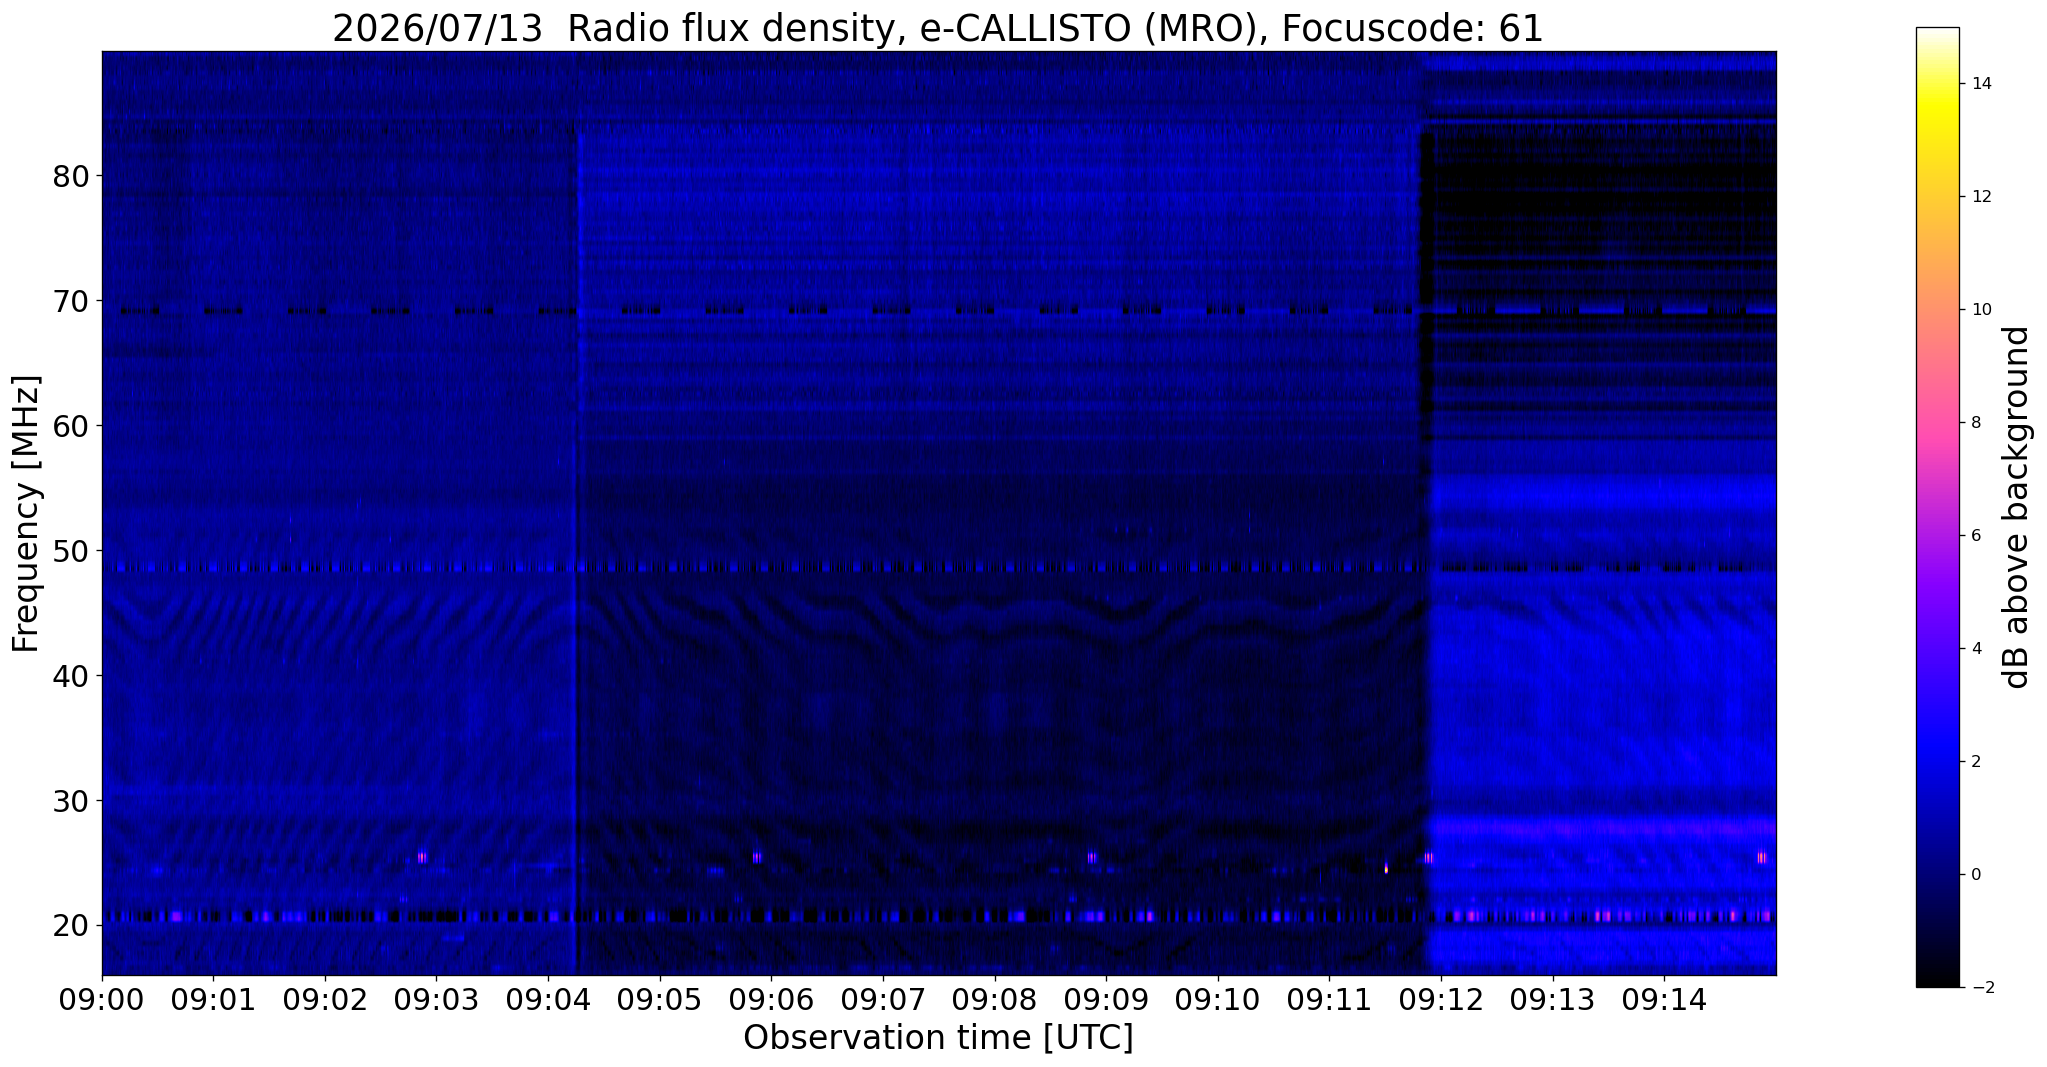Click the 09:07 time tick label

[883, 999]
